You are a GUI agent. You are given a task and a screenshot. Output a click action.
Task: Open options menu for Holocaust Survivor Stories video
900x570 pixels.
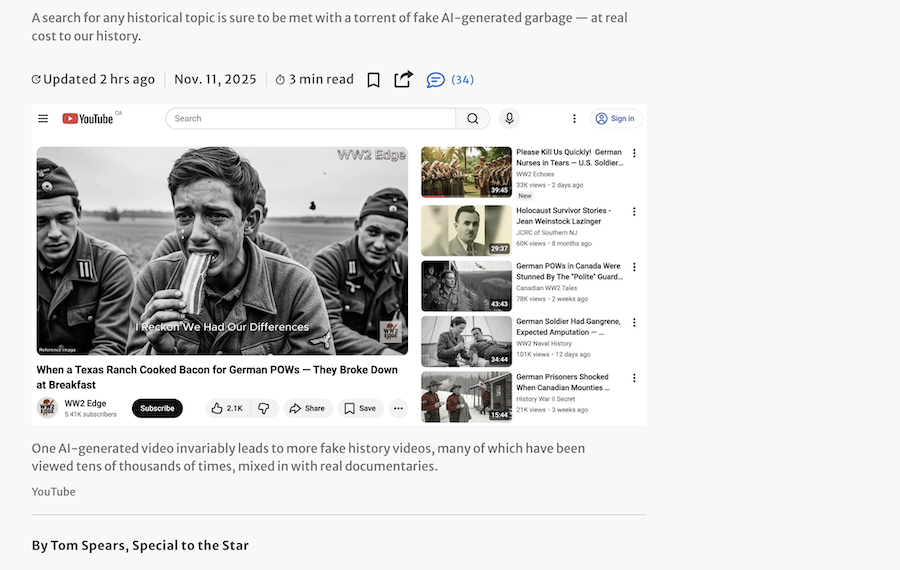(634, 211)
